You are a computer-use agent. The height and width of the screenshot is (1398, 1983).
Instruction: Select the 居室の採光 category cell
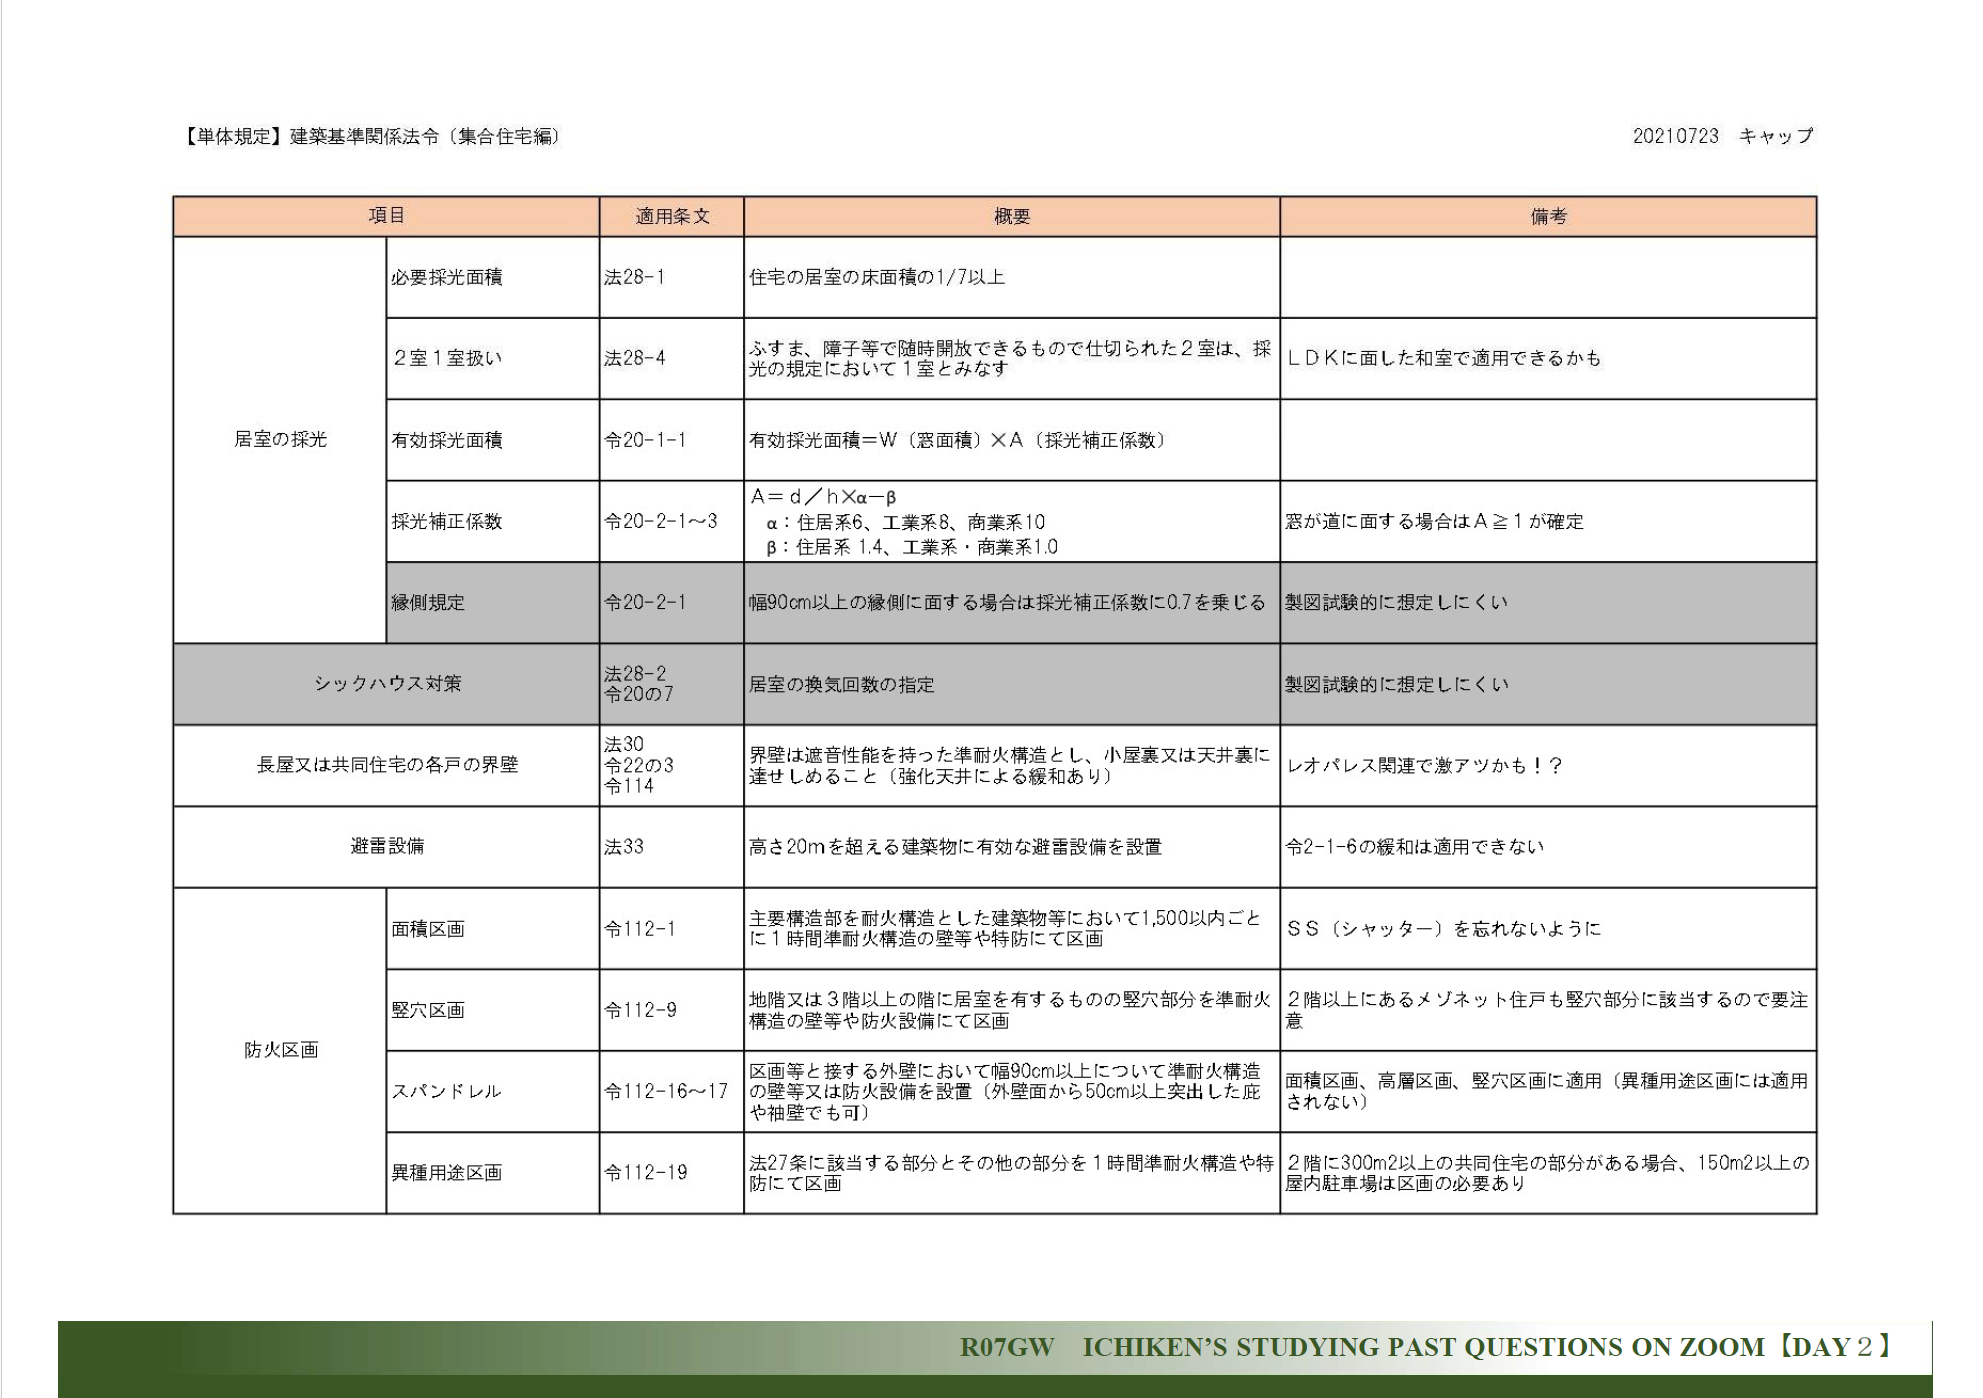click(x=280, y=440)
